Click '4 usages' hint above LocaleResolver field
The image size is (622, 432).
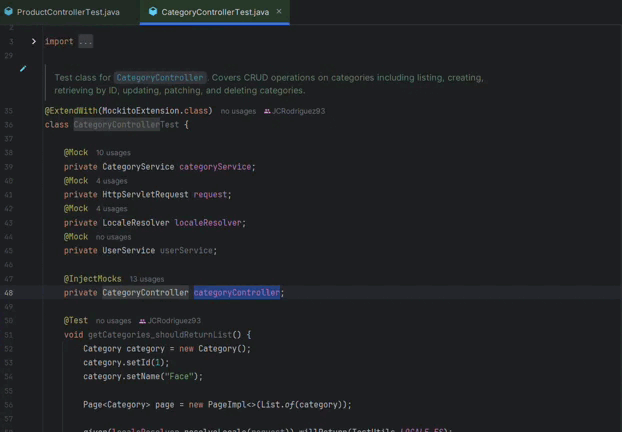pos(111,209)
